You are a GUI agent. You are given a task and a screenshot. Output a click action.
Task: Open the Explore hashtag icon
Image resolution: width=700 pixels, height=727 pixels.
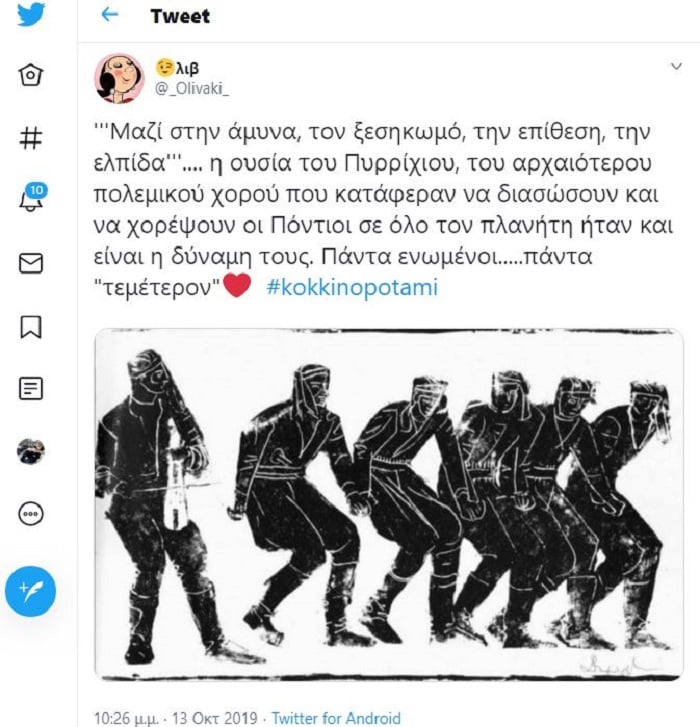tap(31, 138)
